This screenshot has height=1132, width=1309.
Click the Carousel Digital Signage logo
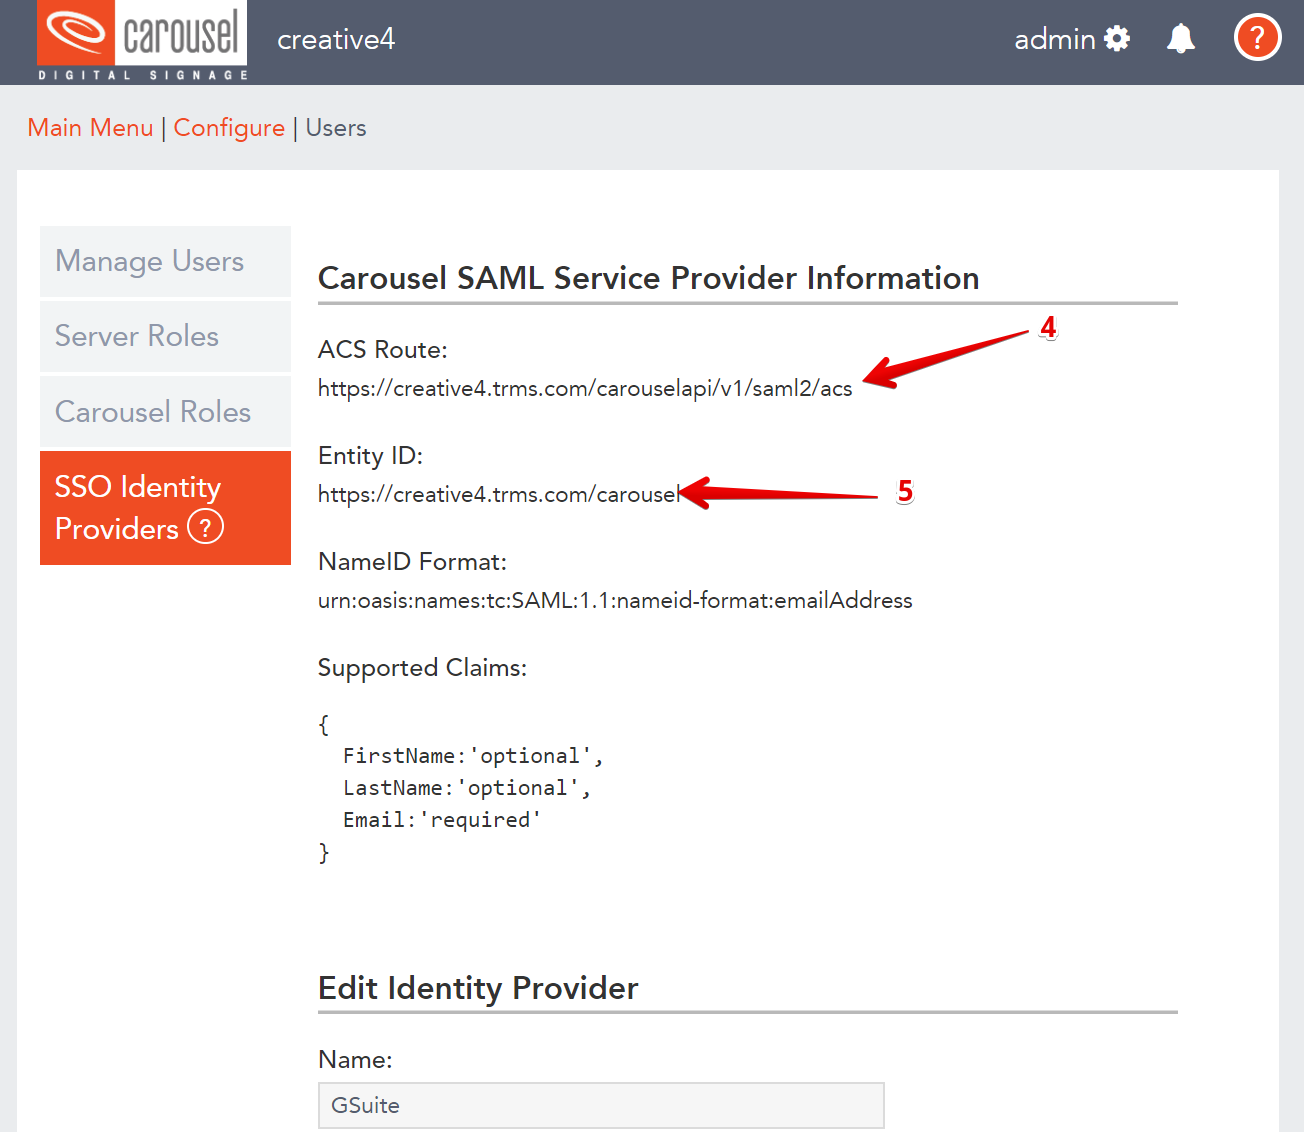(x=142, y=41)
